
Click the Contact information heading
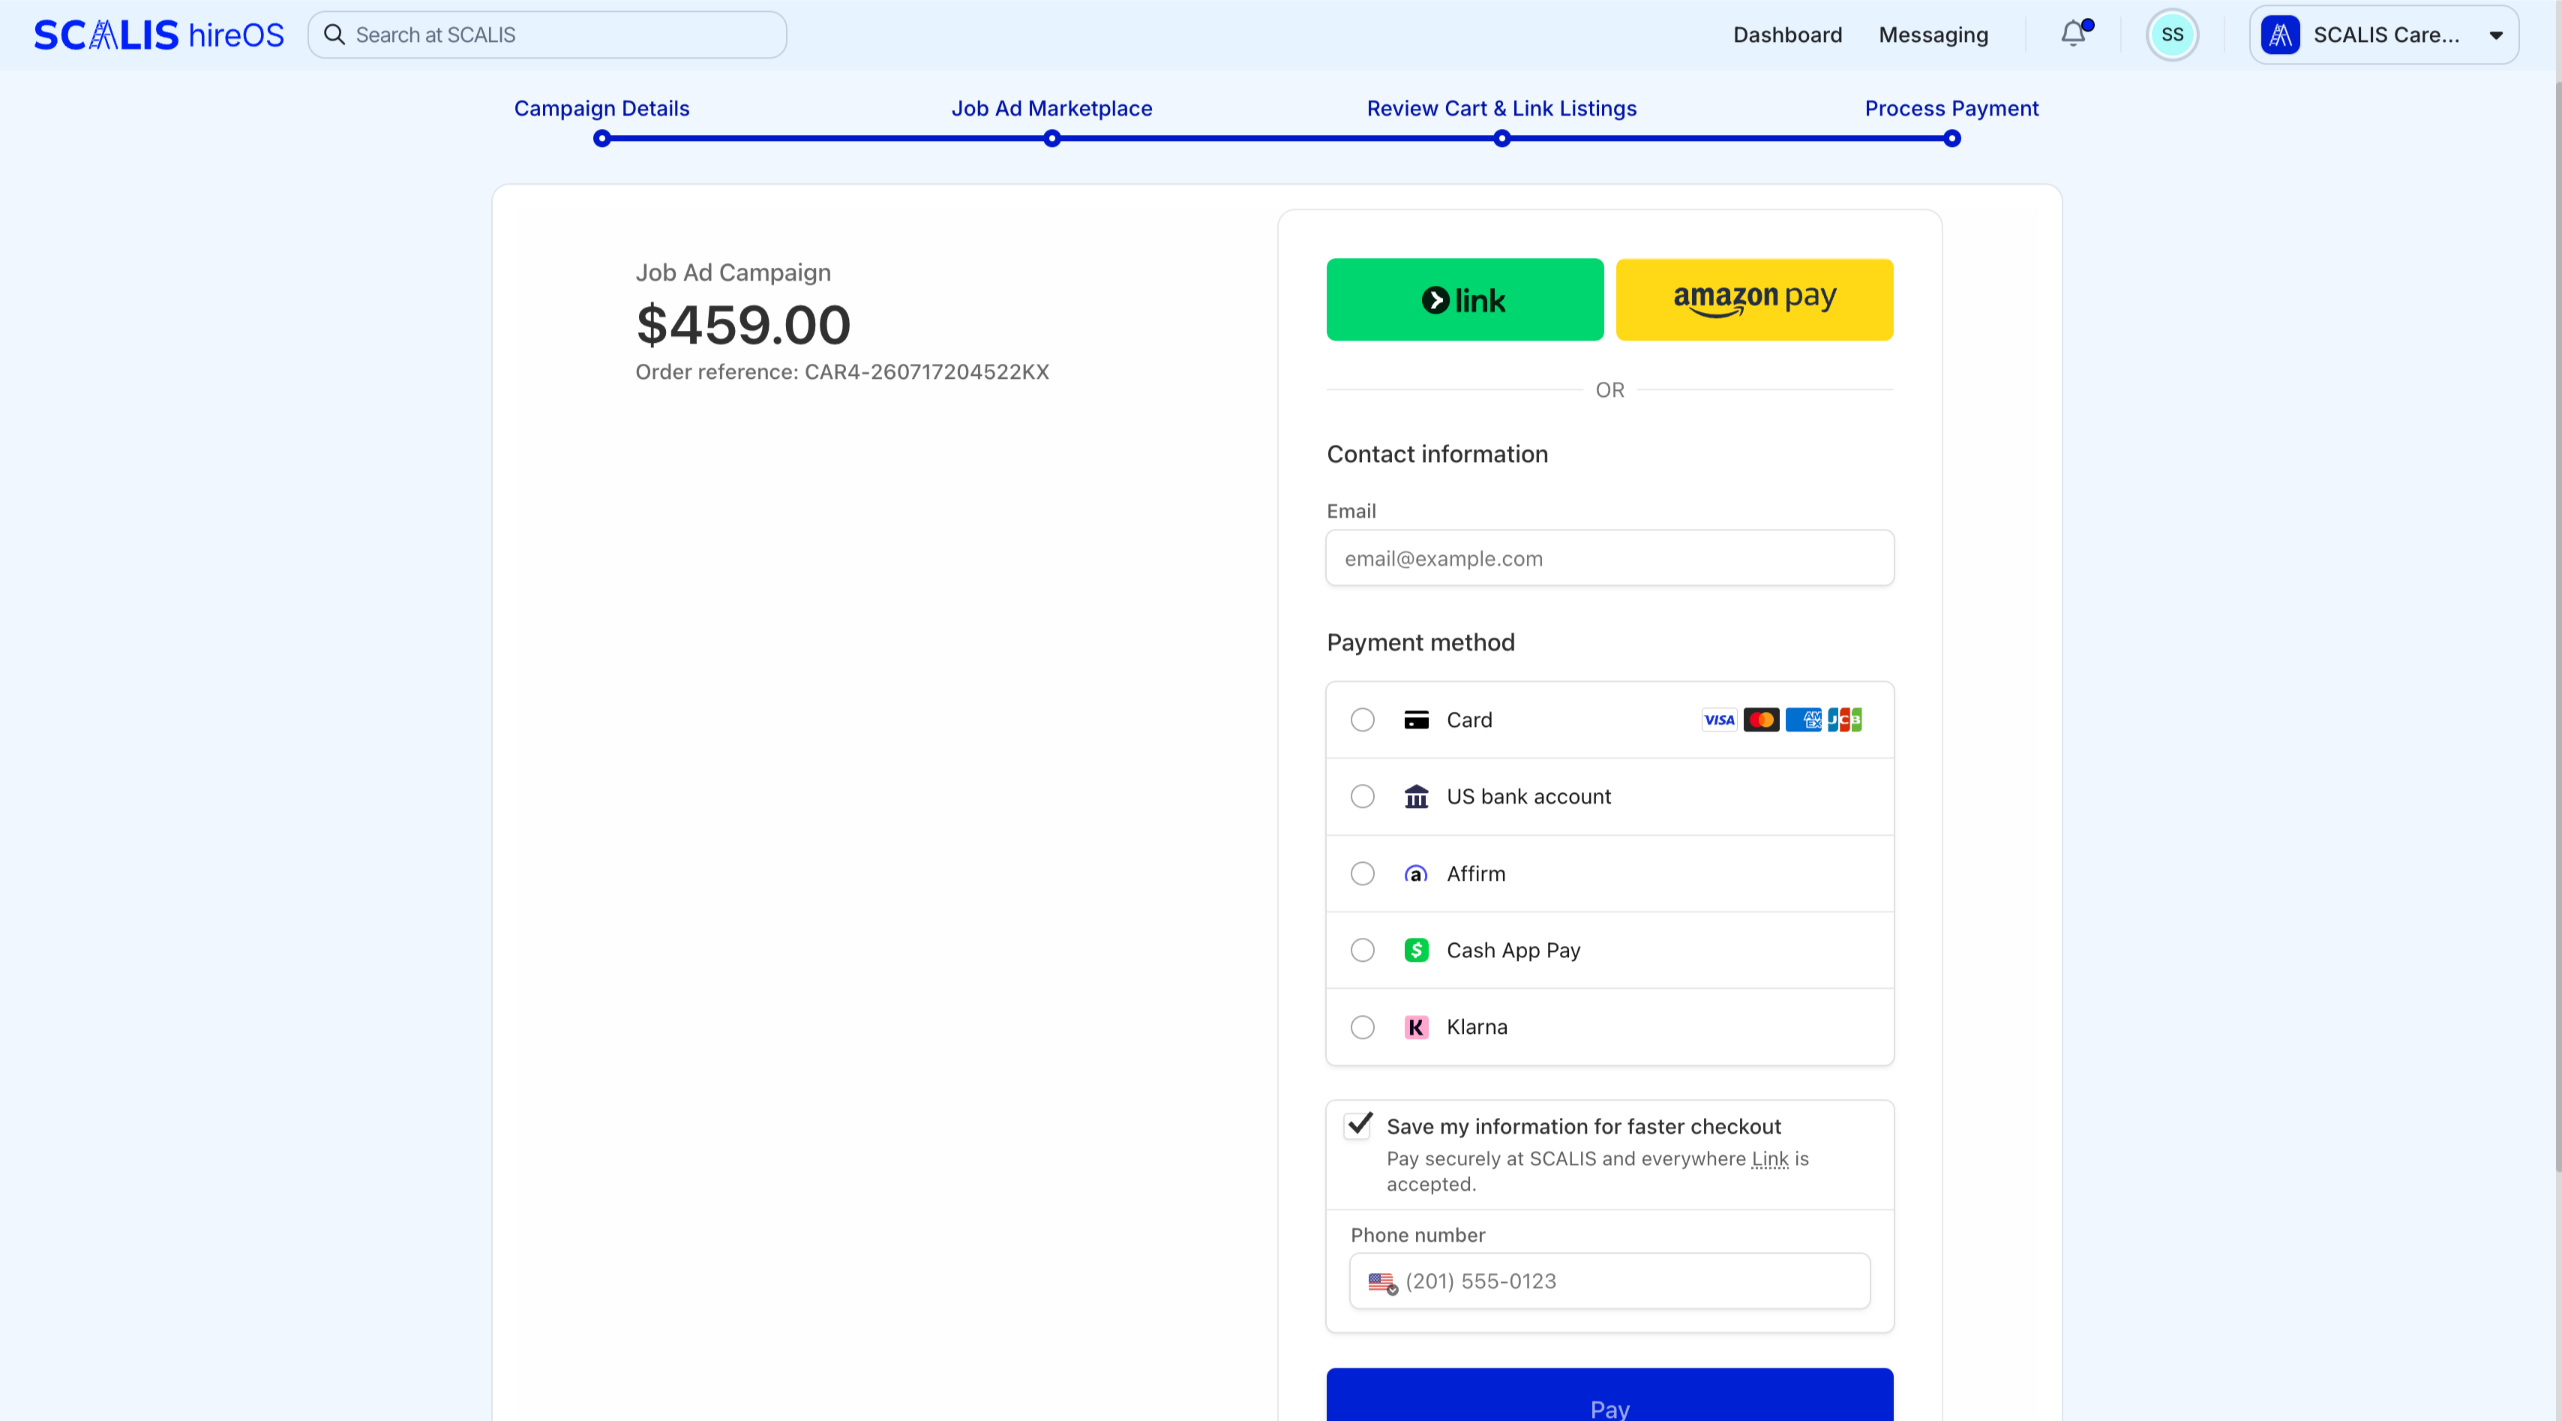pyautogui.click(x=1437, y=454)
